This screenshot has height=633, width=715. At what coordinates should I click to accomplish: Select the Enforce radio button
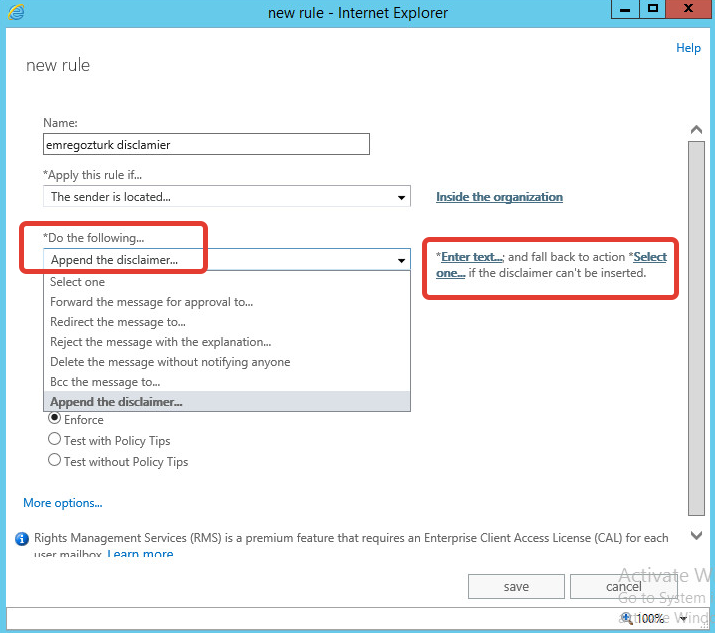(54, 418)
